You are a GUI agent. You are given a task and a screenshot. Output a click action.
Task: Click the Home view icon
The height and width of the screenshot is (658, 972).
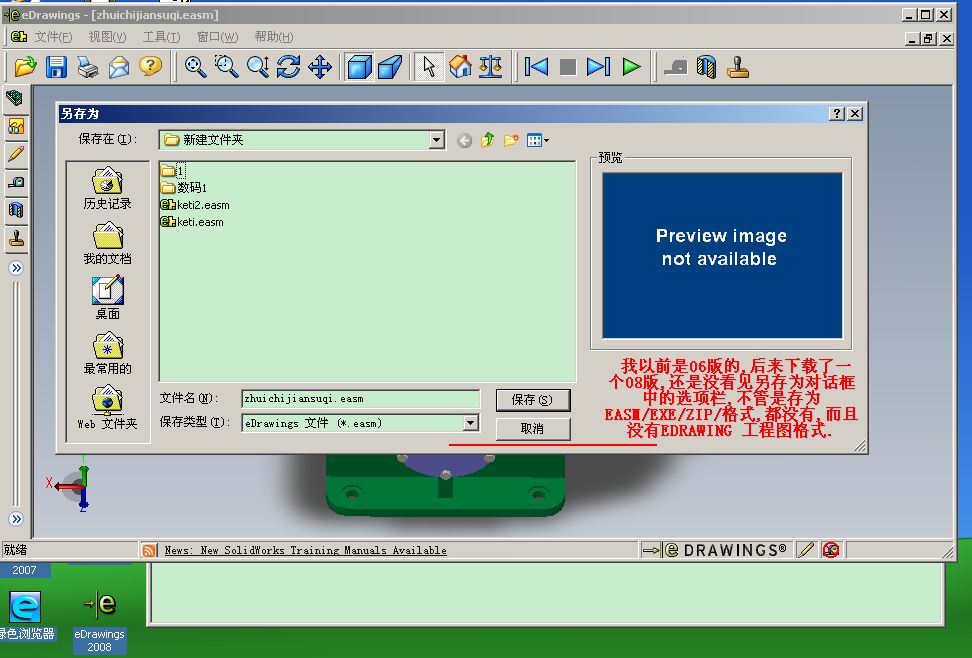pos(460,66)
